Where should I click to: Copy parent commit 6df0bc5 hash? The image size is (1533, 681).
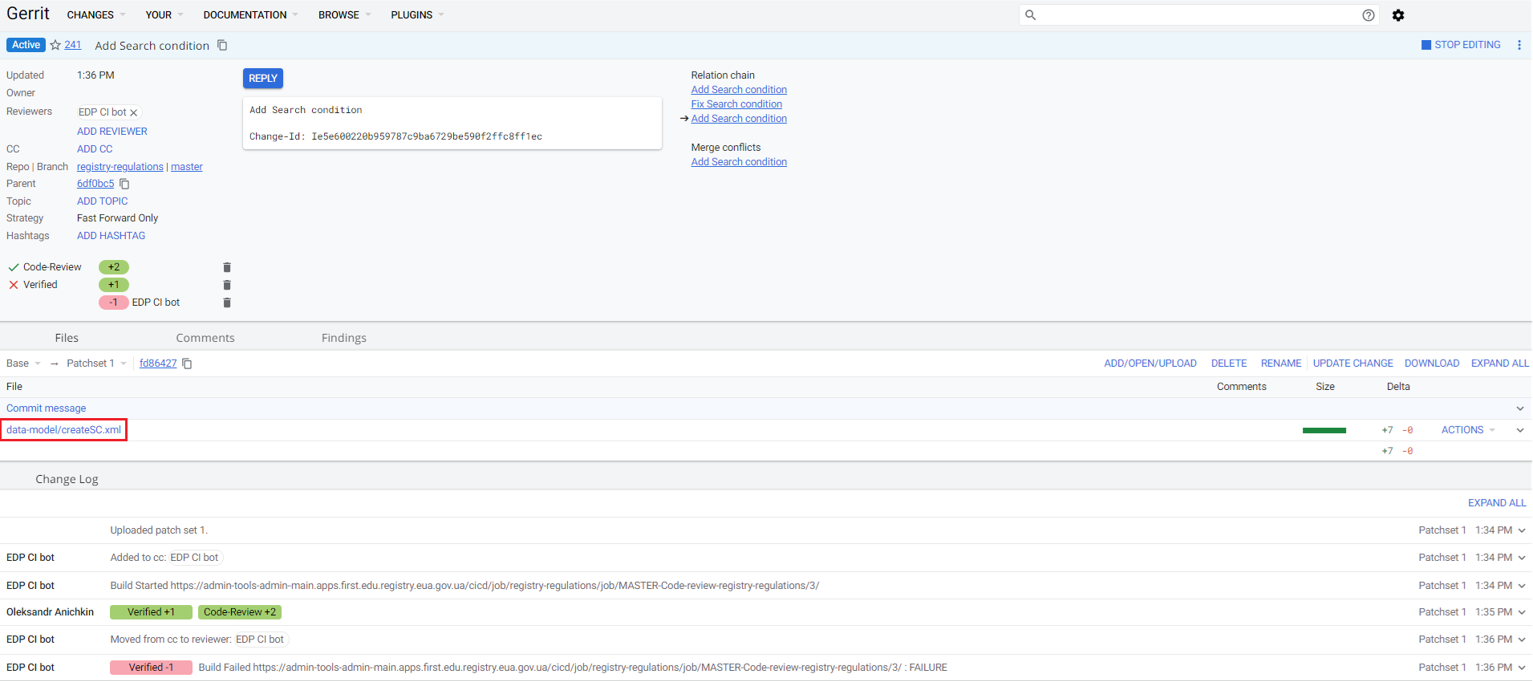(125, 184)
